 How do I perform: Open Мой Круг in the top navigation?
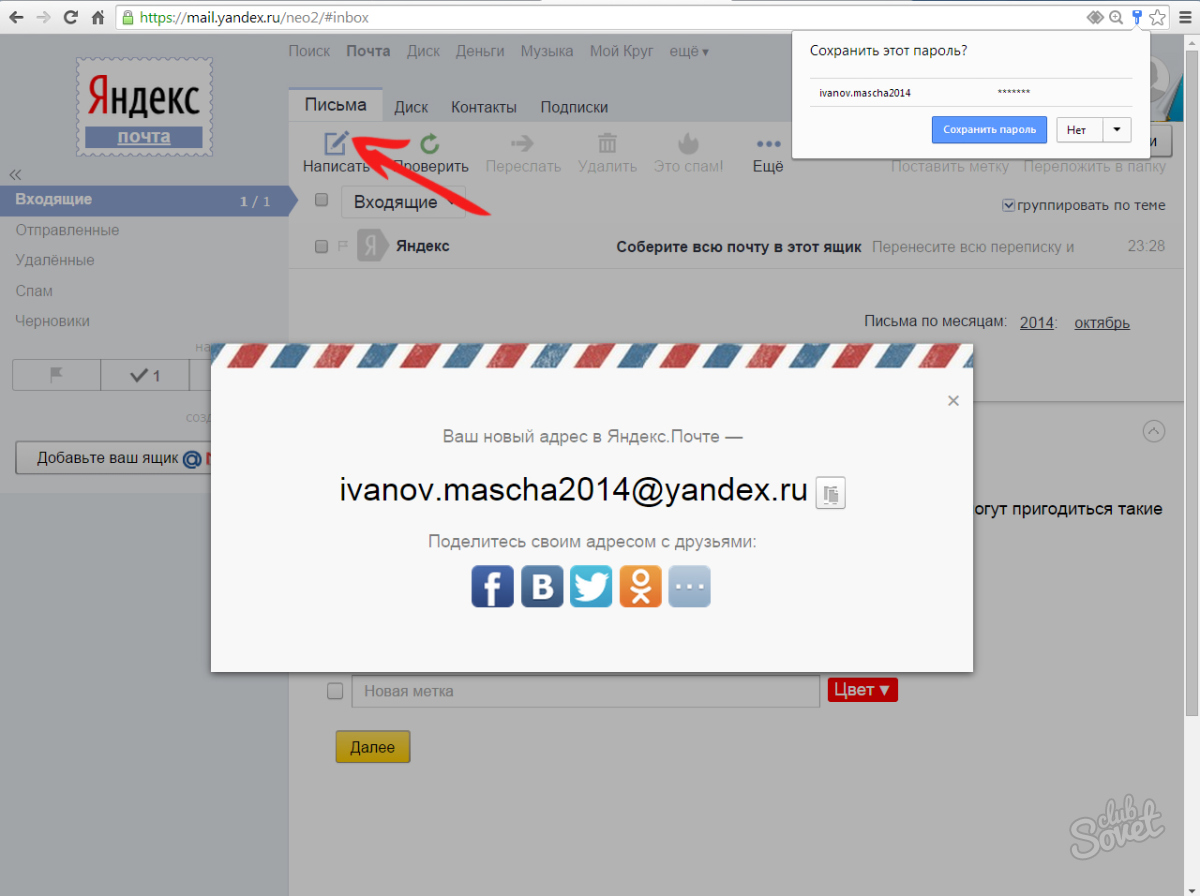[620, 51]
